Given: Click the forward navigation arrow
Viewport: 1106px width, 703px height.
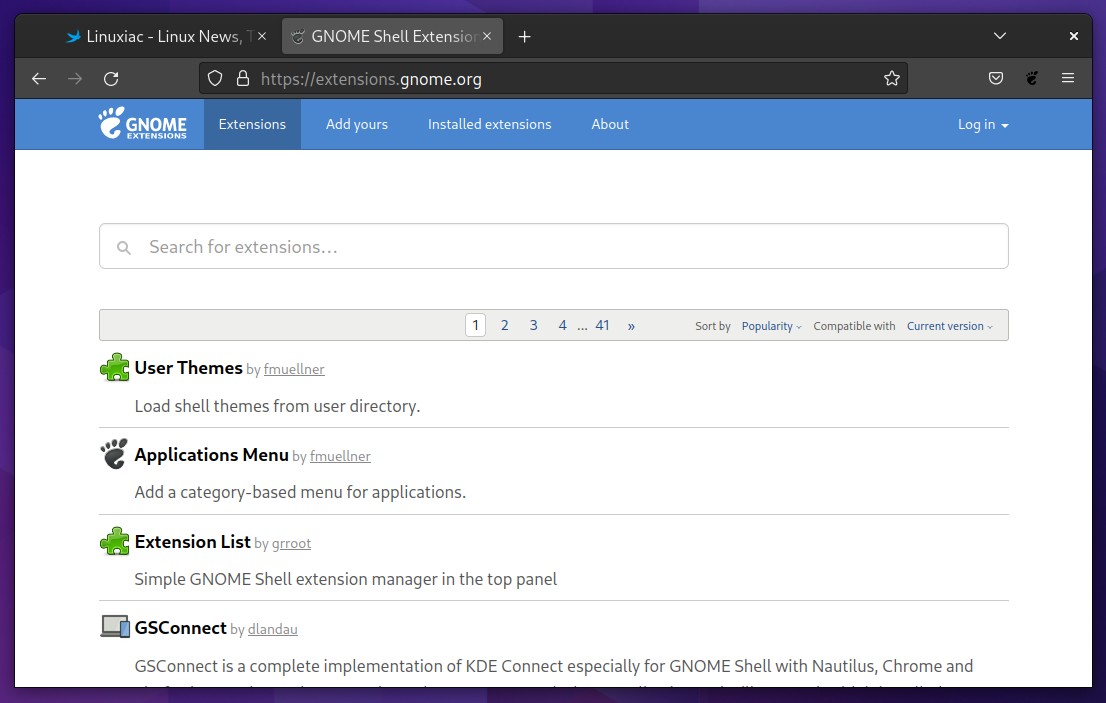Looking at the screenshot, I should coord(75,79).
